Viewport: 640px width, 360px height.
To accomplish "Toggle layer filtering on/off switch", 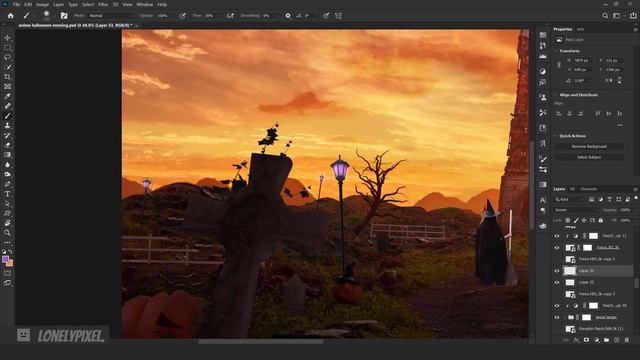I will [x=636, y=198].
